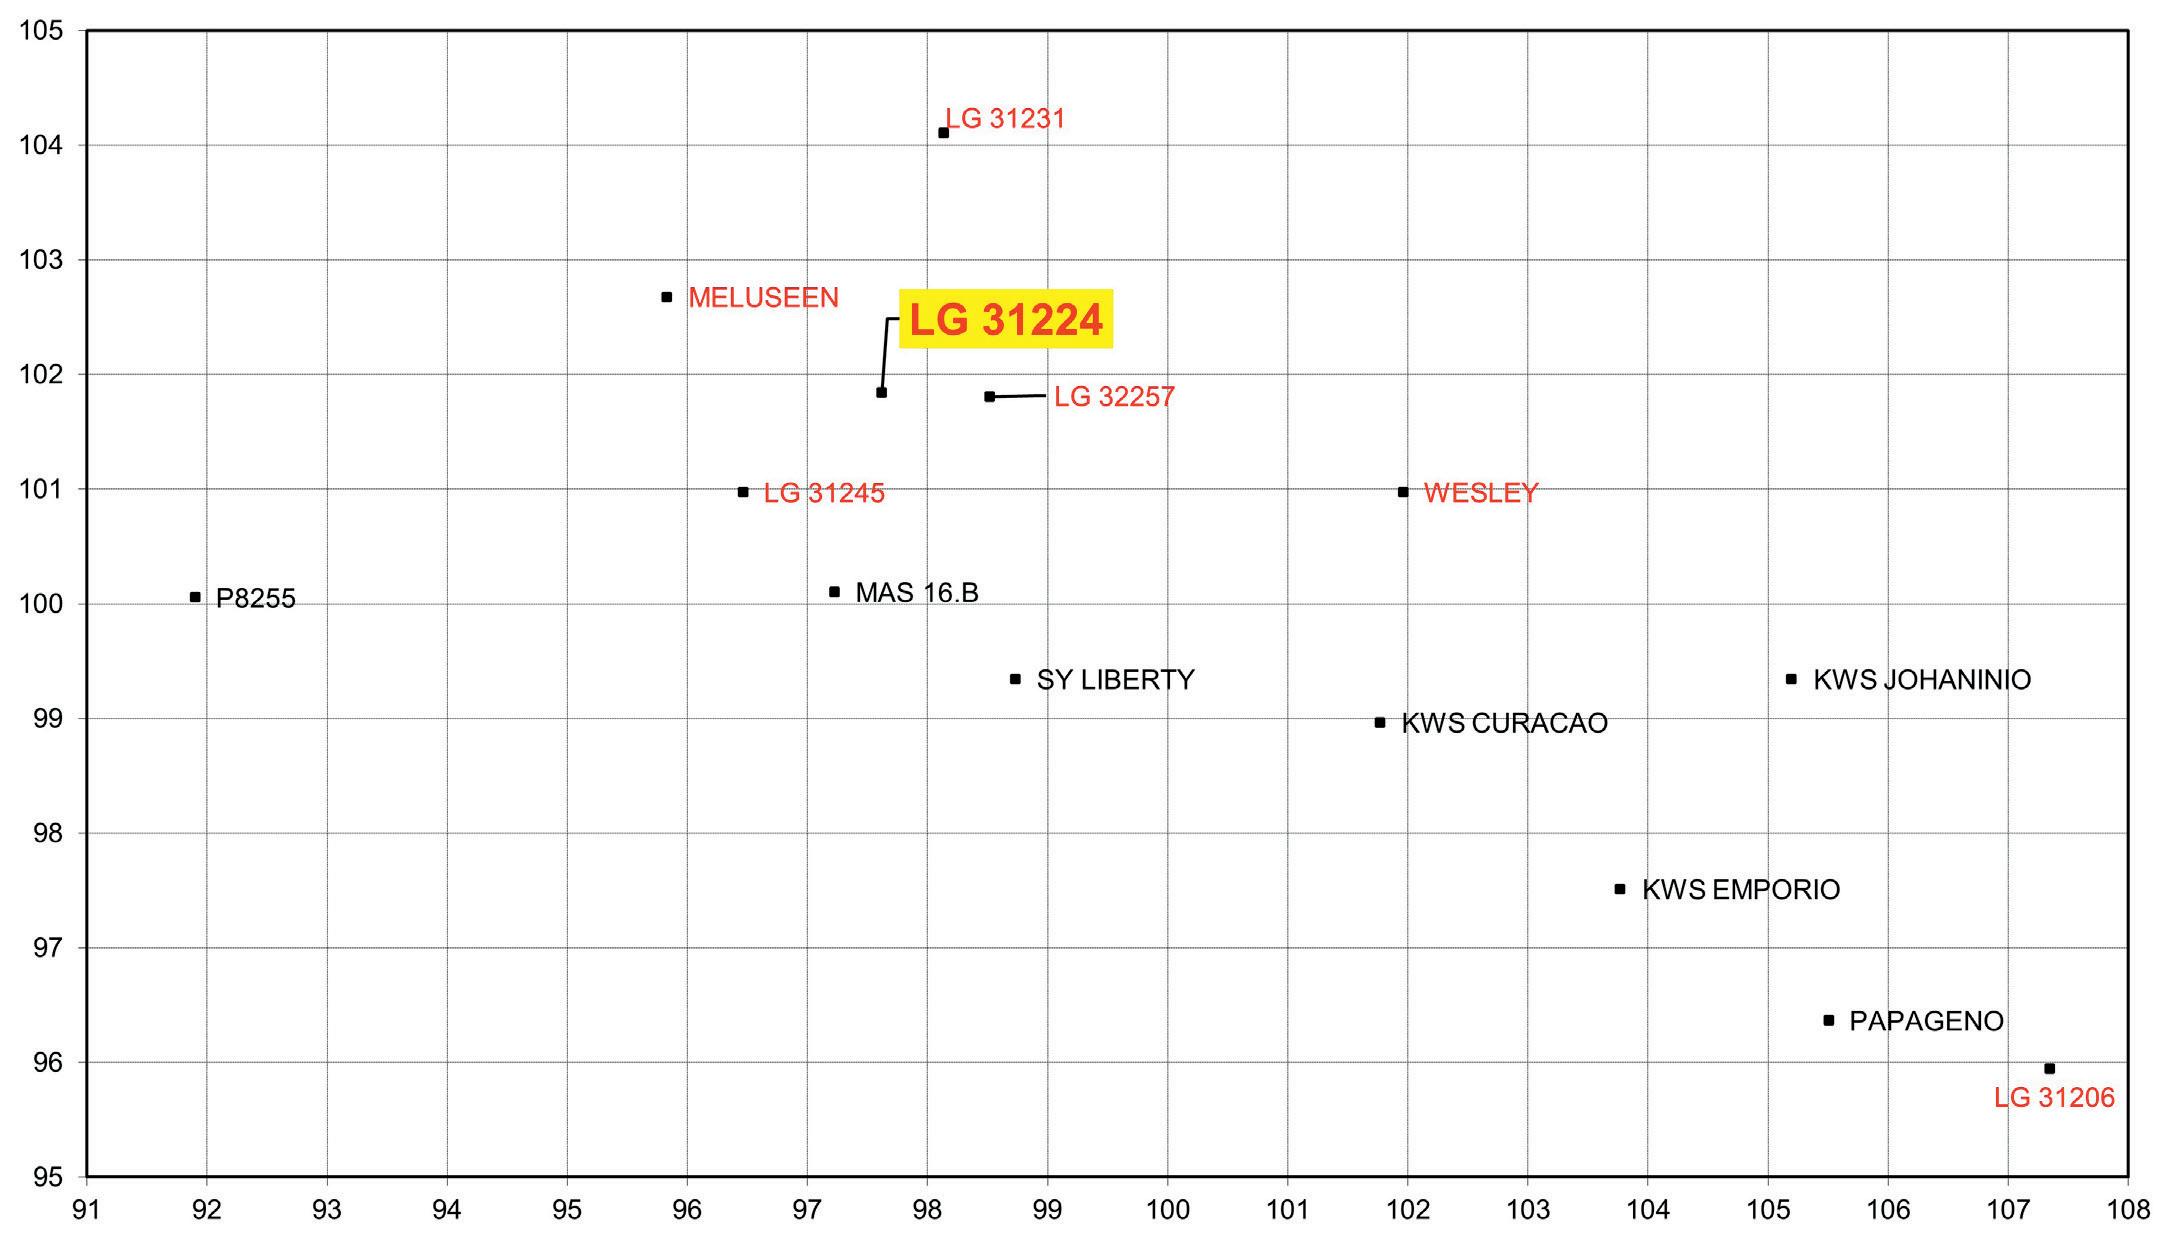Select the PAPAGENO data label
Screen dimensions: 2181x1242
point(1926,1021)
